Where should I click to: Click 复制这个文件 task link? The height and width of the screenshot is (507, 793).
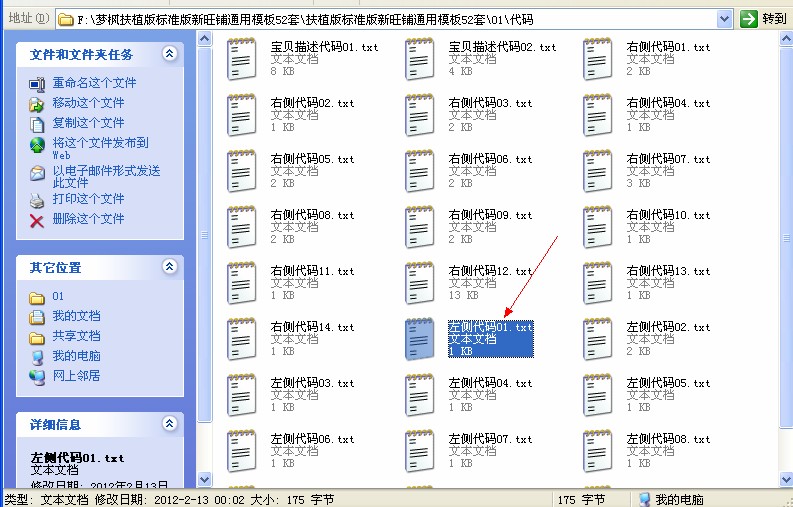[89, 122]
